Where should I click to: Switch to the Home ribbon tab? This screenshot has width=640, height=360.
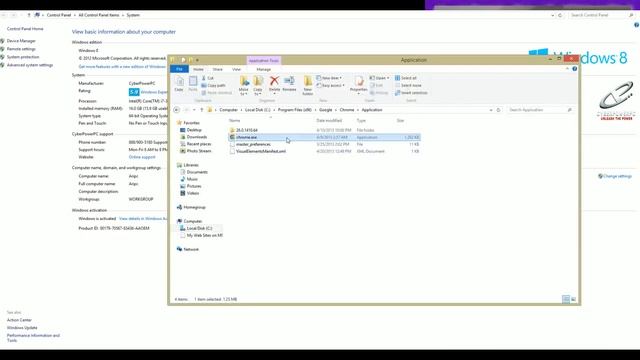198,69
